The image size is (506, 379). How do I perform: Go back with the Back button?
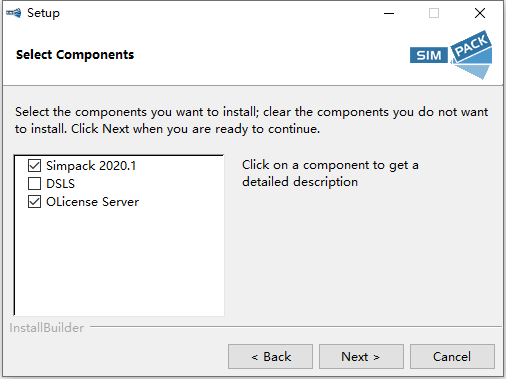(270, 357)
